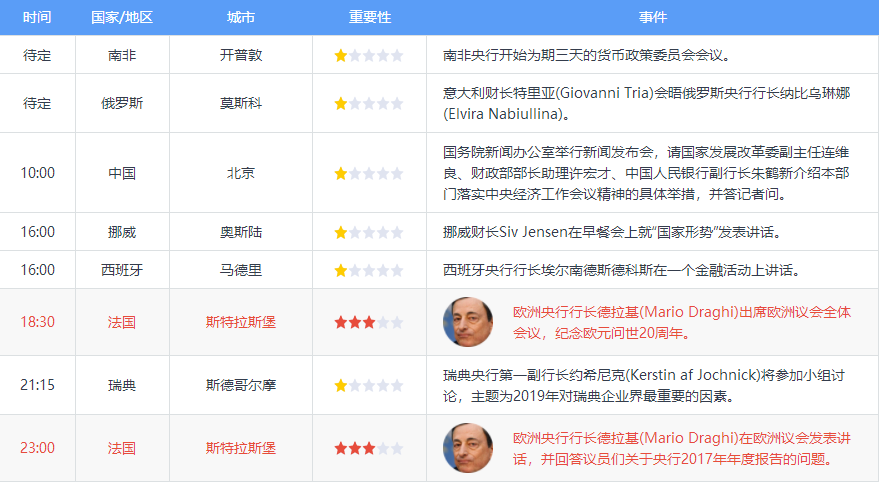Select the 中国 country cell

click(x=122, y=173)
